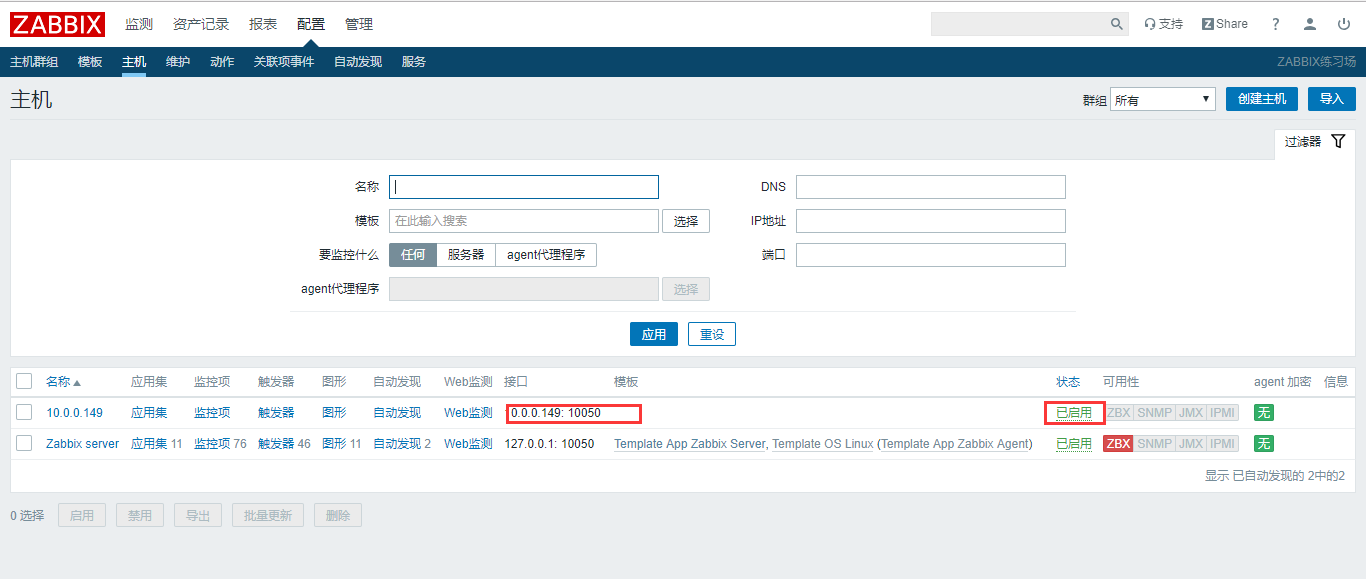This screenshot has height=579, width=1366.
Task: Go to 主机 submenu
Action: point(134,61)
